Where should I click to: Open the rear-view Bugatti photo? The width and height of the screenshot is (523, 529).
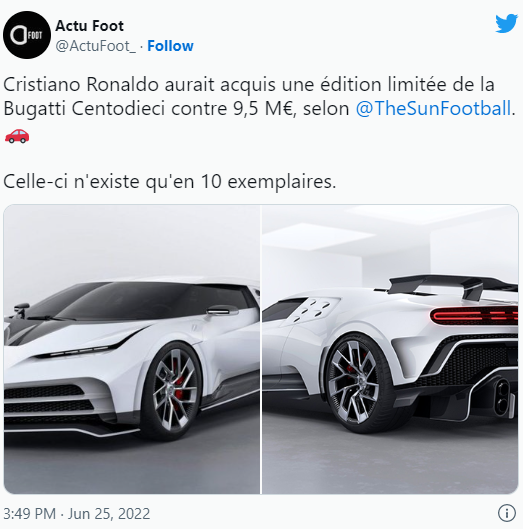click(x=390, y=349)
